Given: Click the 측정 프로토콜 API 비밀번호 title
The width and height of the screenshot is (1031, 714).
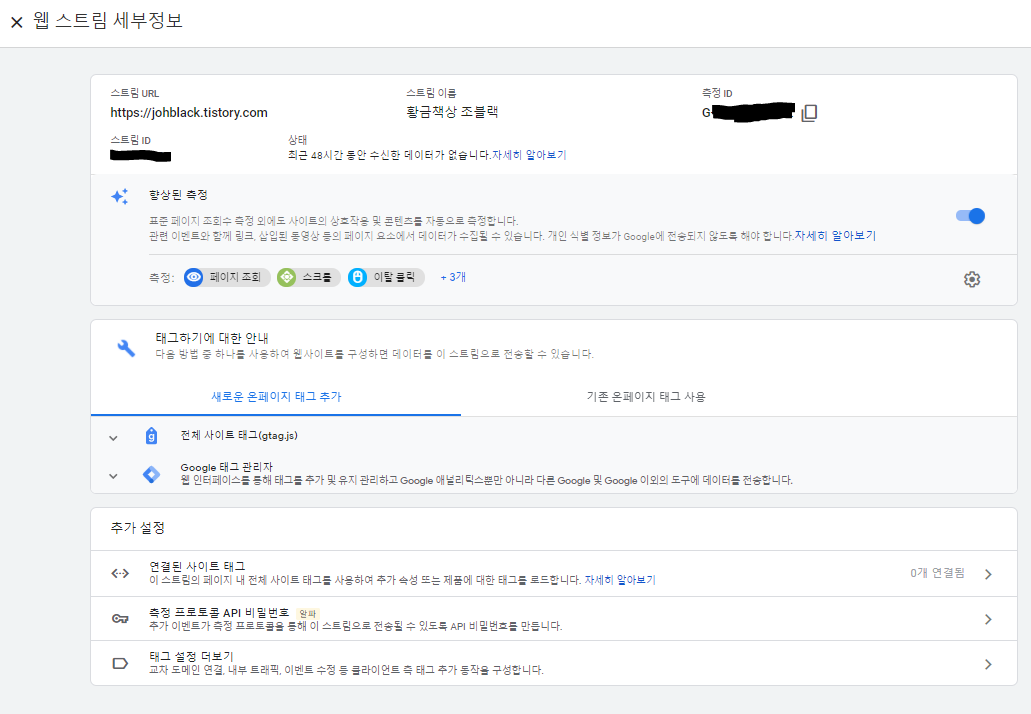Looking at the screenshot, I should (x=219, y=612).
